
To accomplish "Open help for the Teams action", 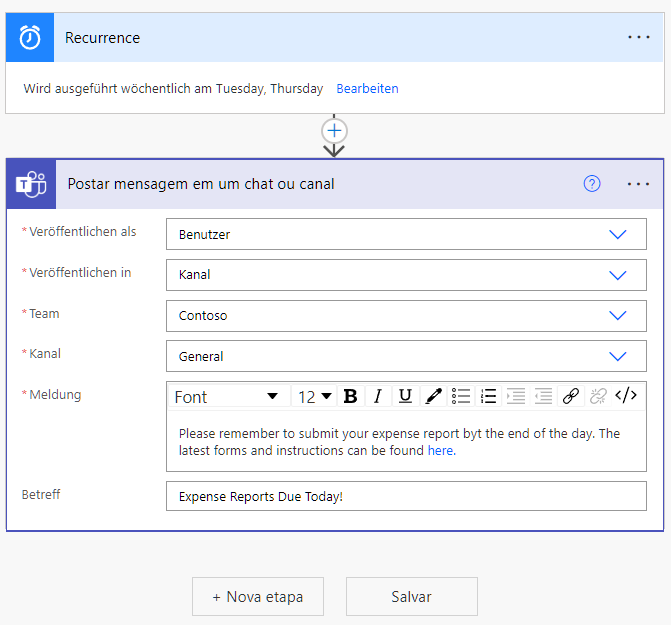I will click(x=592, y=184).
